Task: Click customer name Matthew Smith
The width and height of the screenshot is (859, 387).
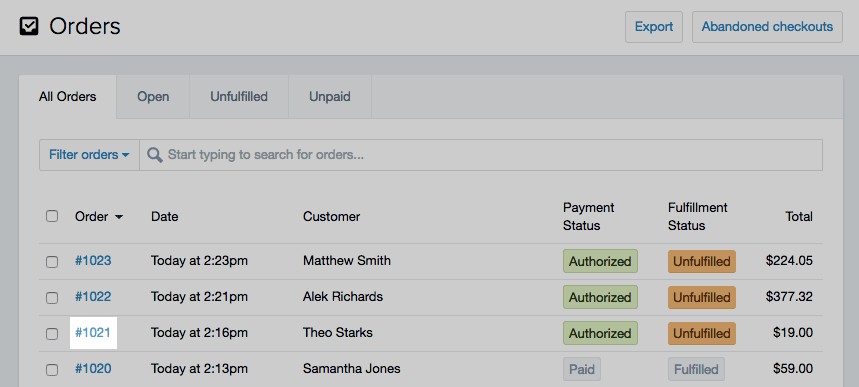Action: [347, 260]
